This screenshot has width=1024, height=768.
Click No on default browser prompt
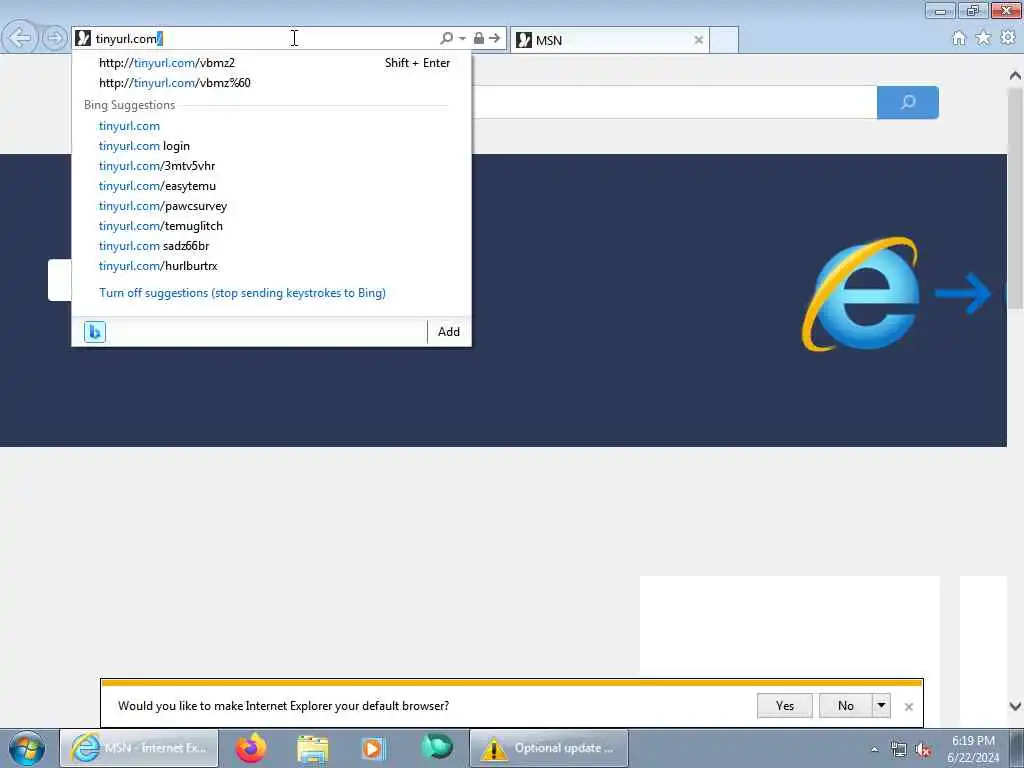(x=846, y=706)
